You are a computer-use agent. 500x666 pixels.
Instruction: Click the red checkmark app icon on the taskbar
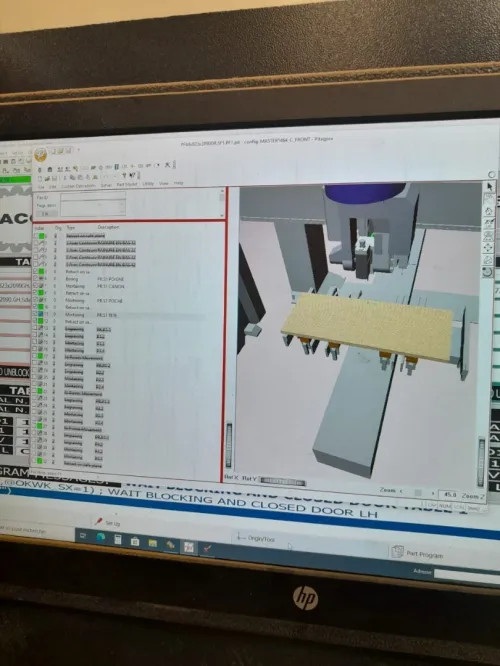tap(207, 548)
